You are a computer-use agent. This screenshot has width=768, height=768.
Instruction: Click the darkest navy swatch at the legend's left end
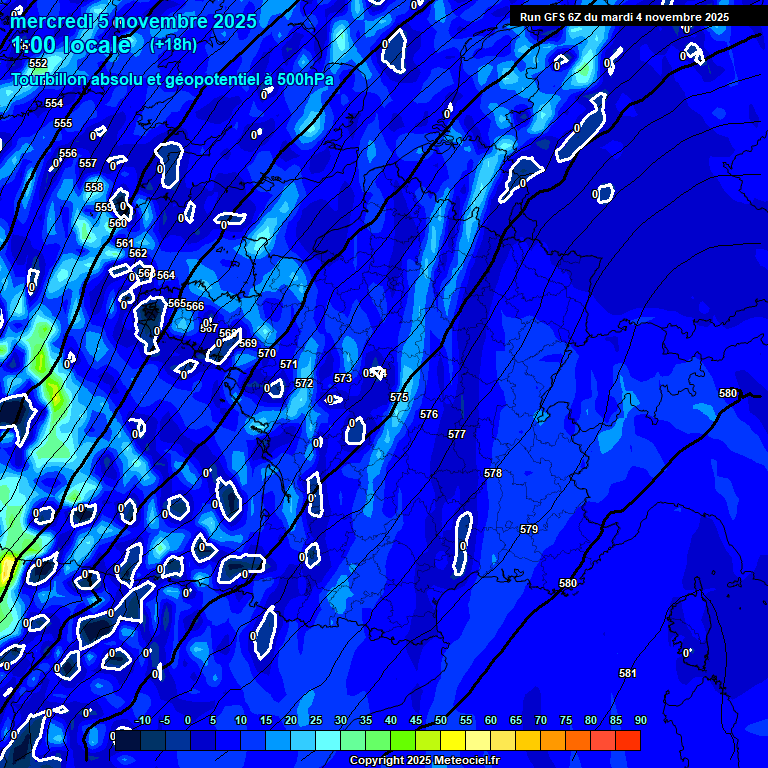tap(128, 741)
